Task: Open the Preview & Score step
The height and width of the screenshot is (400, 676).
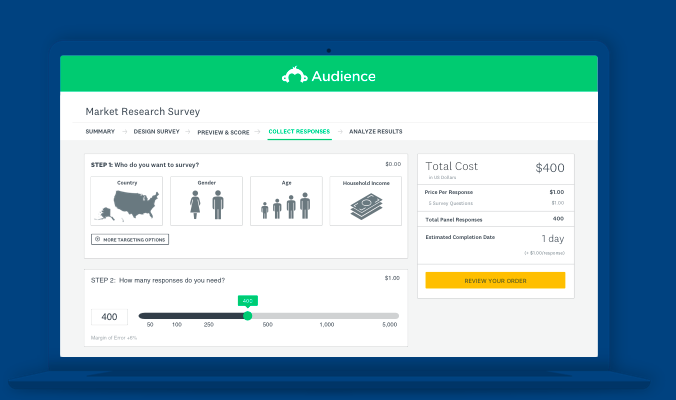Action: click(x=223, y=132)
